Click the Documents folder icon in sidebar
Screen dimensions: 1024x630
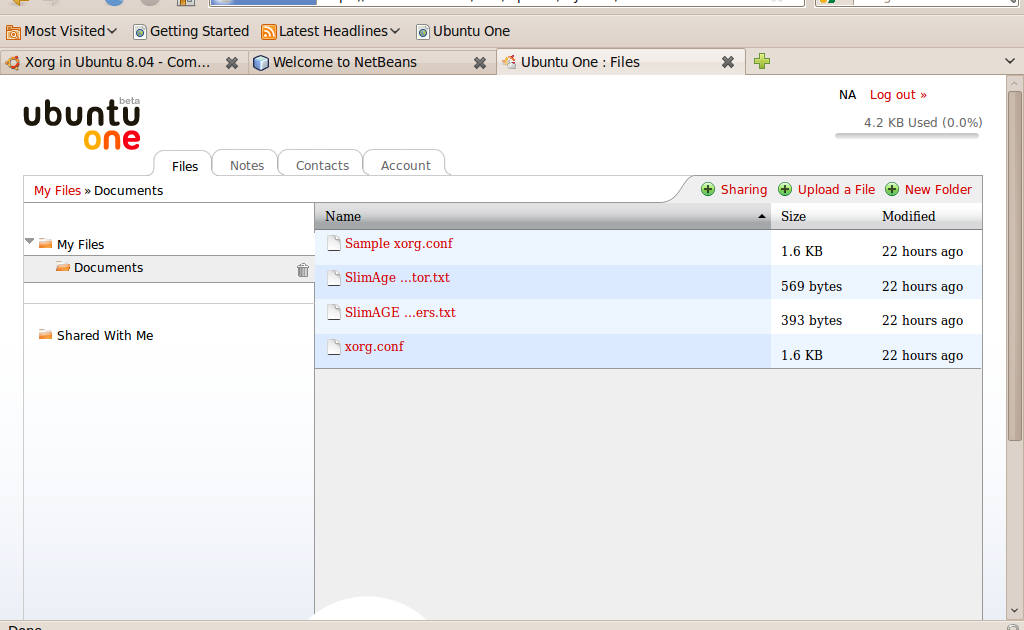click(63, 266)
